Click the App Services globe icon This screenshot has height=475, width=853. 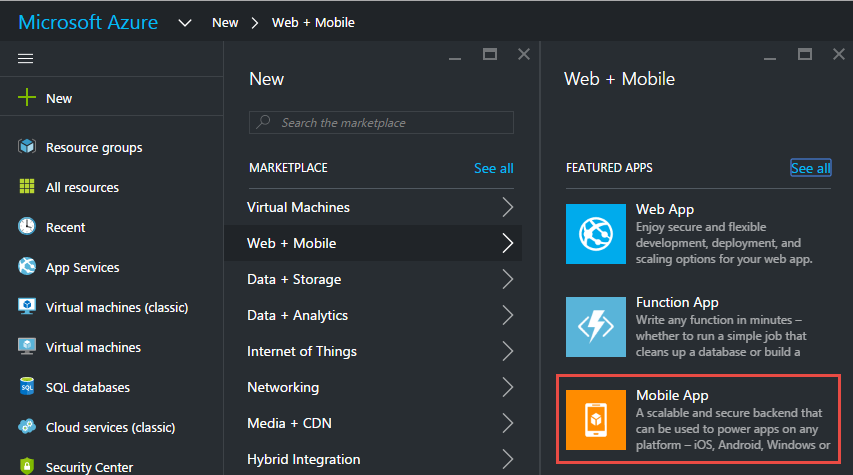[27, 267]
